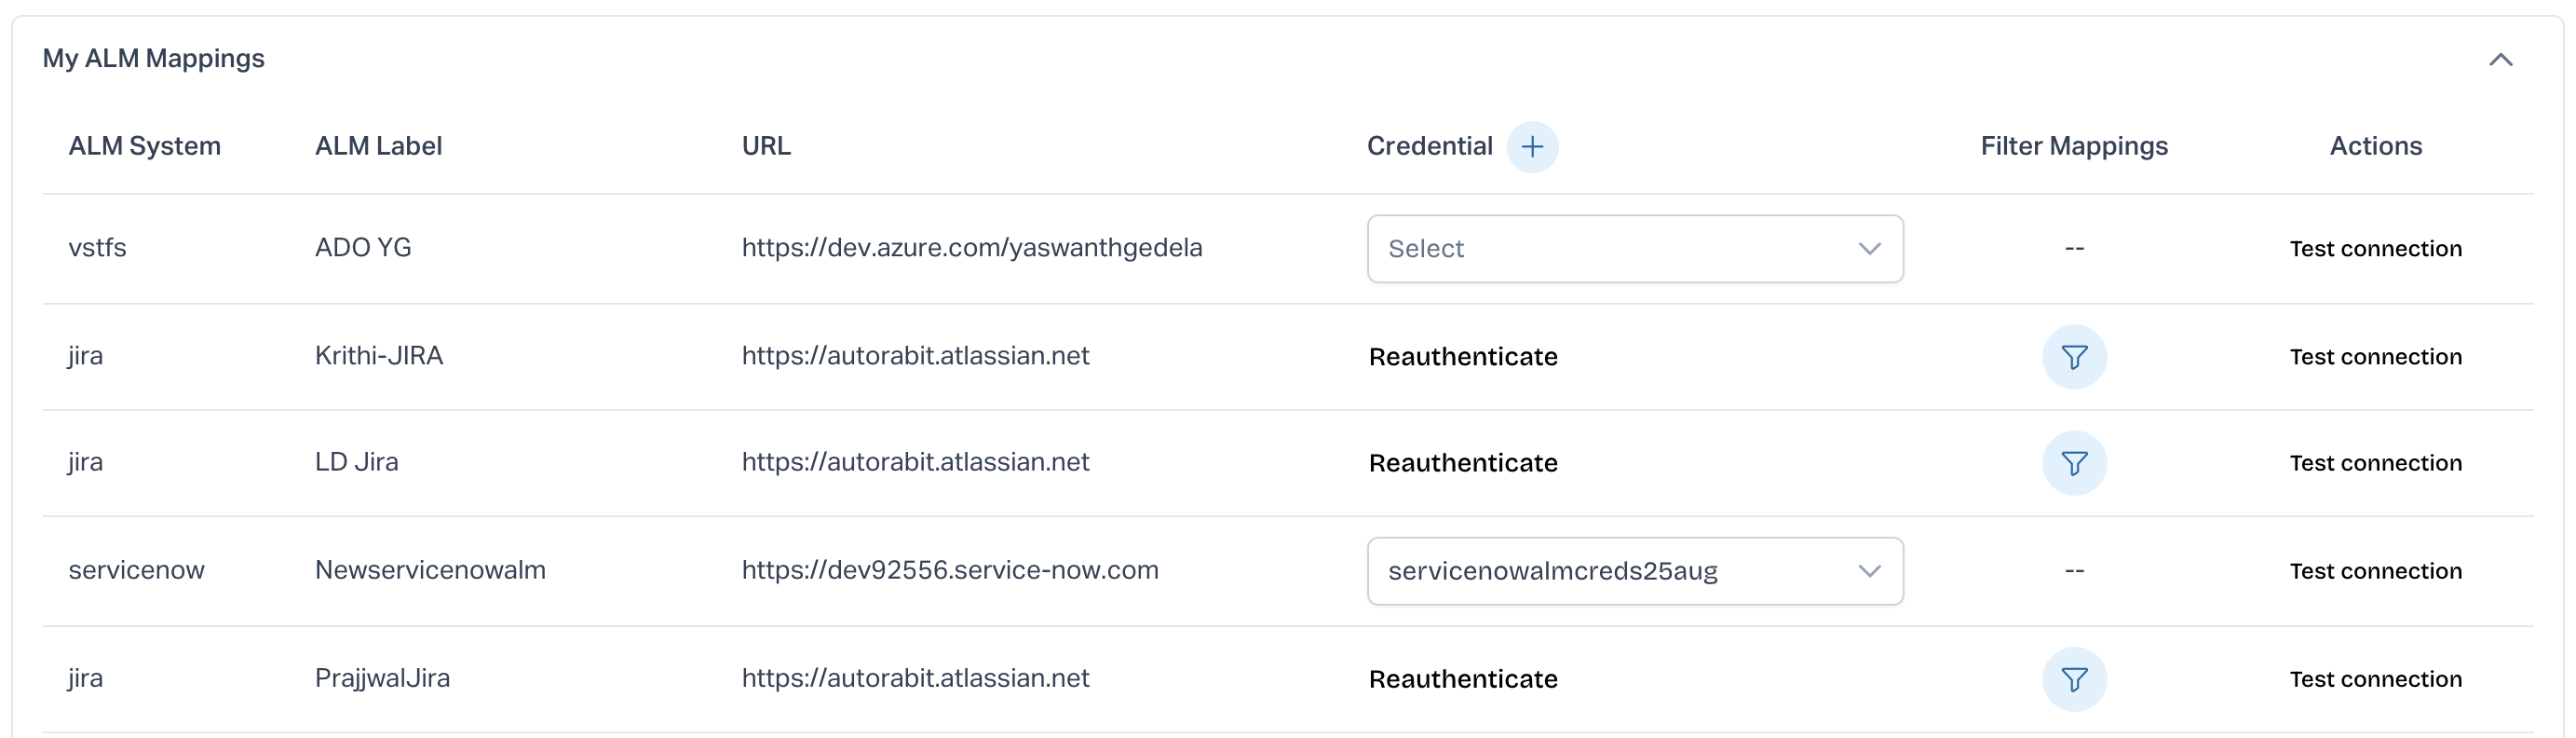
Task: Test connection for PrajjwalJira
Action: pyautogui.click(x=2375, y=679)
